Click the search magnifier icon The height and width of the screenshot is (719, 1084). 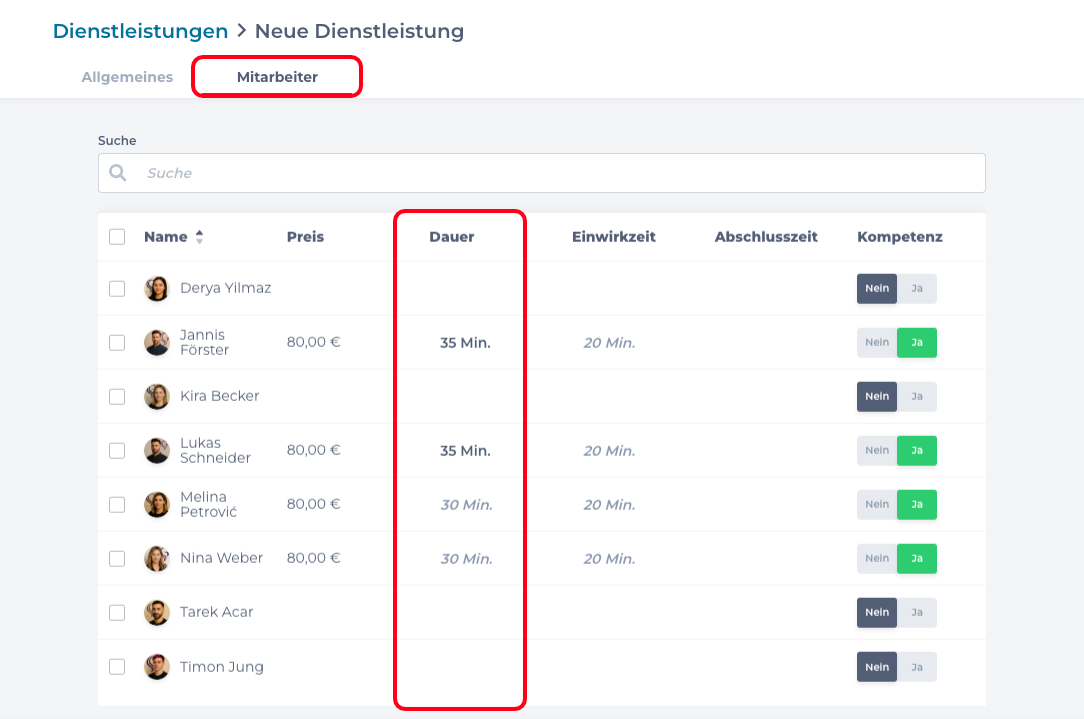click(x=118, y=173)
